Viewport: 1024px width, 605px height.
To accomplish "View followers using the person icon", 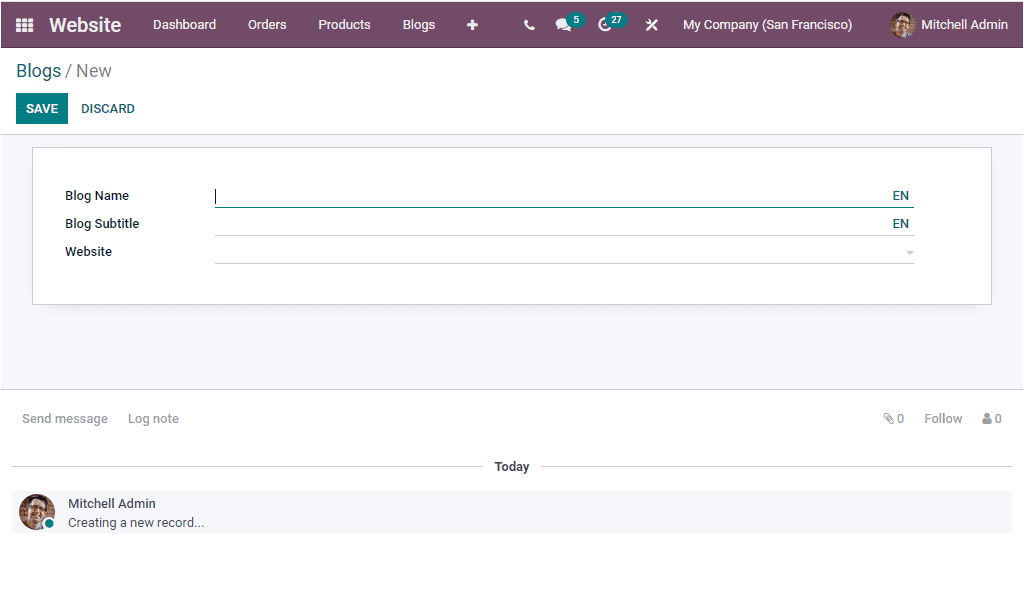I will (x=987, y=418).
